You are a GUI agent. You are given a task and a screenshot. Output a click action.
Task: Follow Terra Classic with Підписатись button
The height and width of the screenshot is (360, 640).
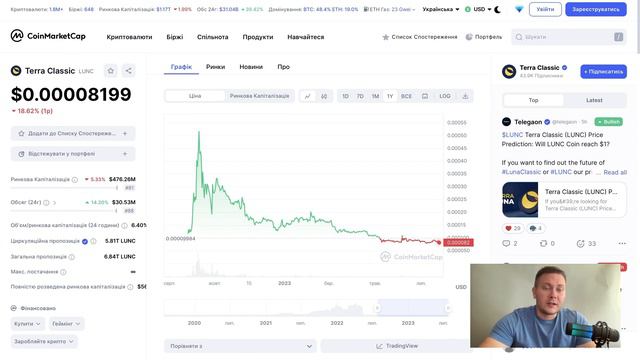coord(603,71)
